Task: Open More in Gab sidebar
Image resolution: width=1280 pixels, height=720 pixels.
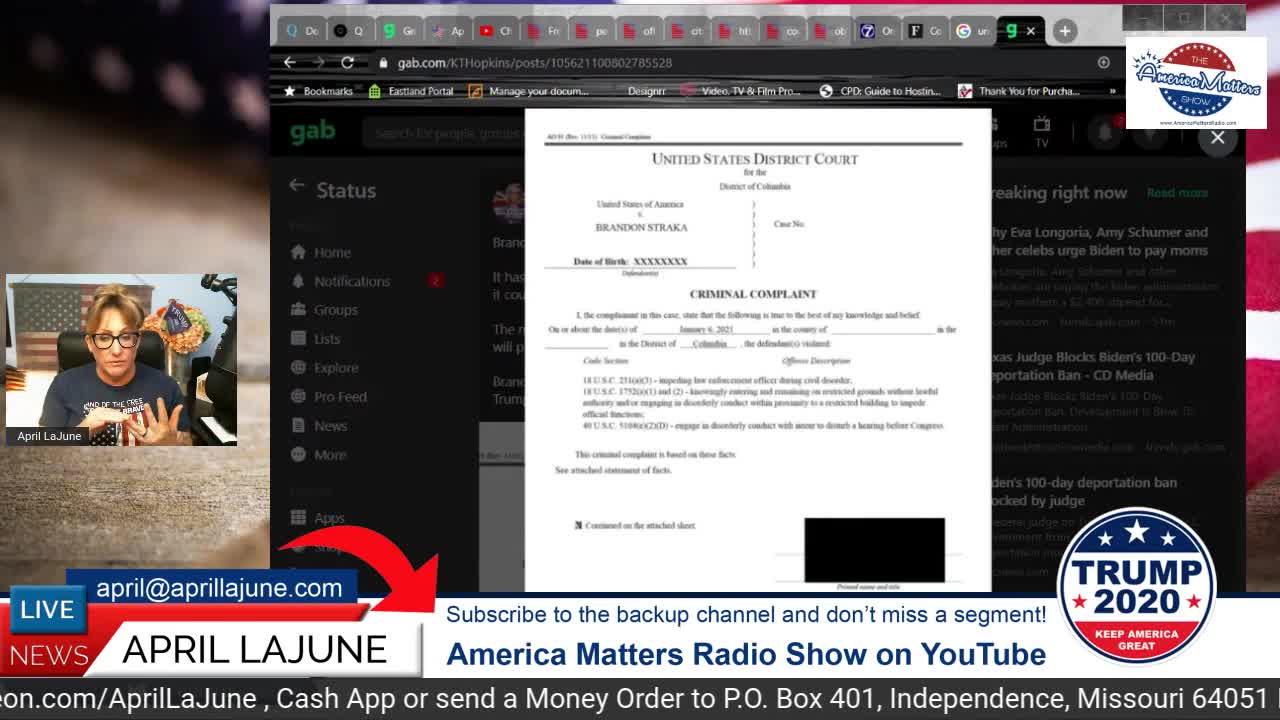Action: (318, 455)
